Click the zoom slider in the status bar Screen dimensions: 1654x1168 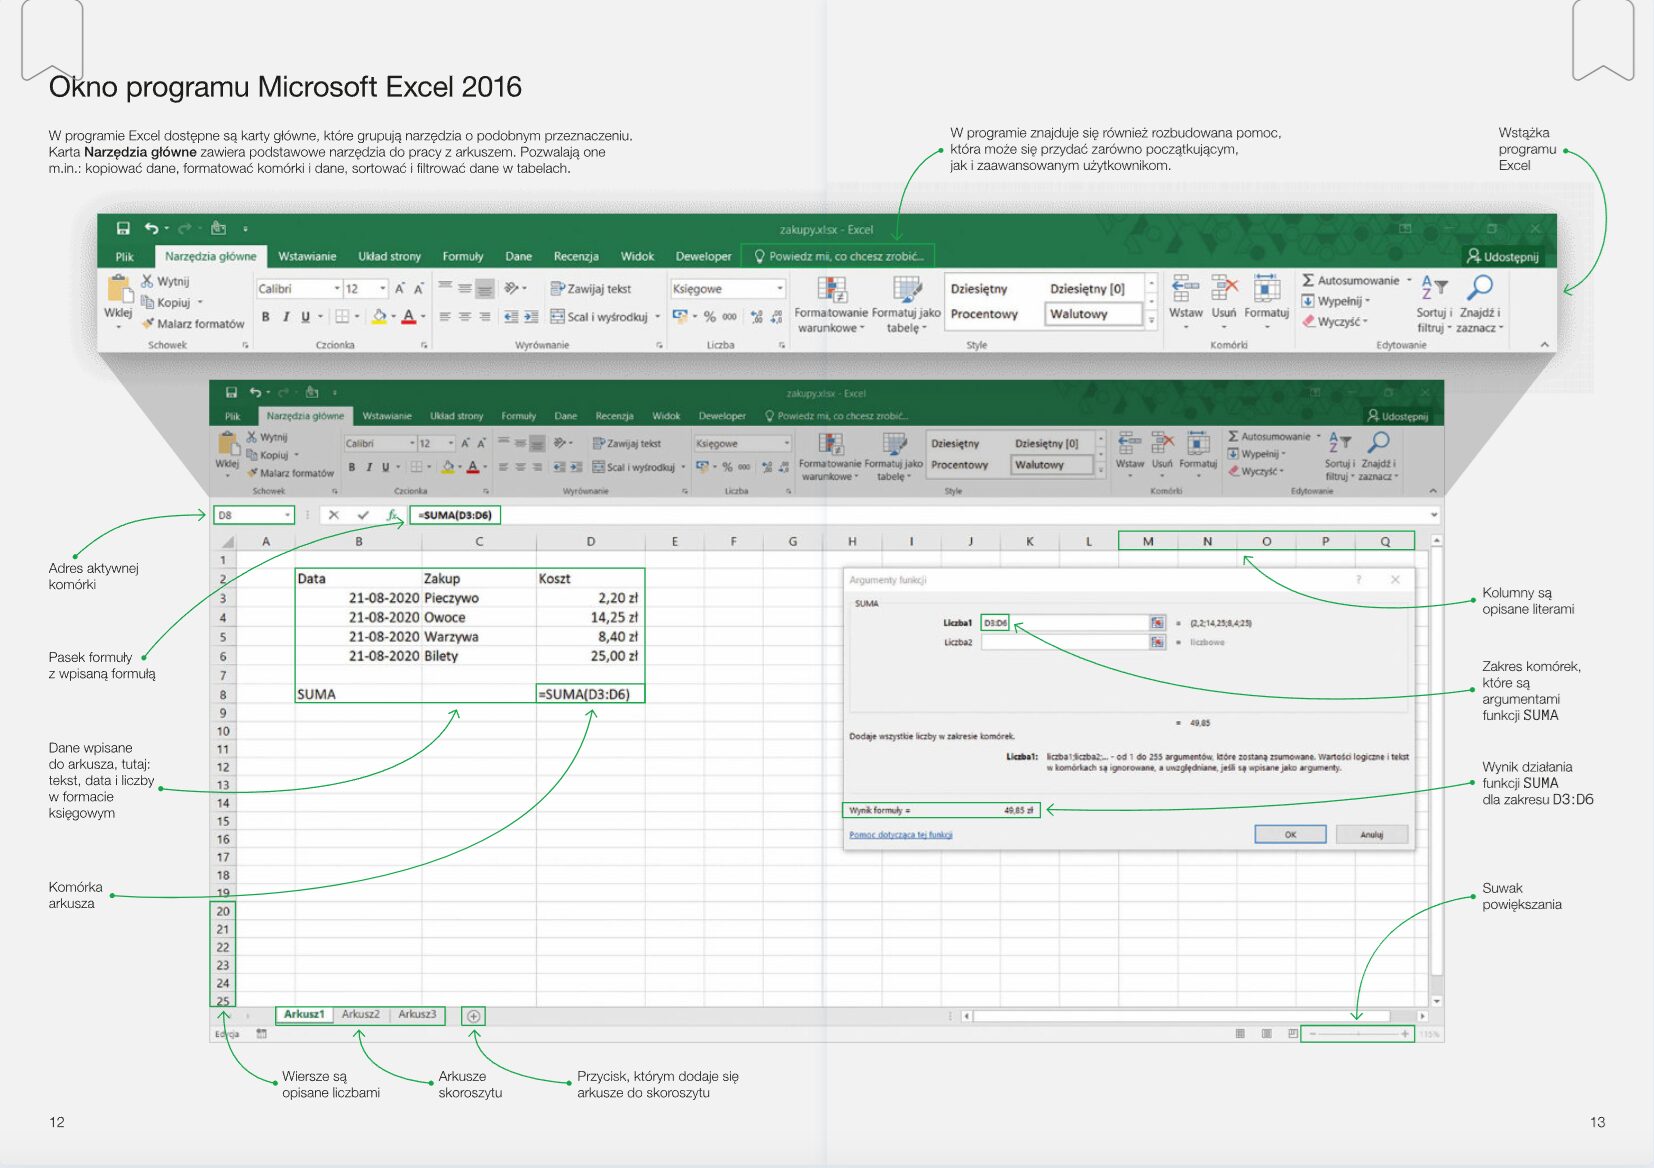click(x=1358, y=1034)
